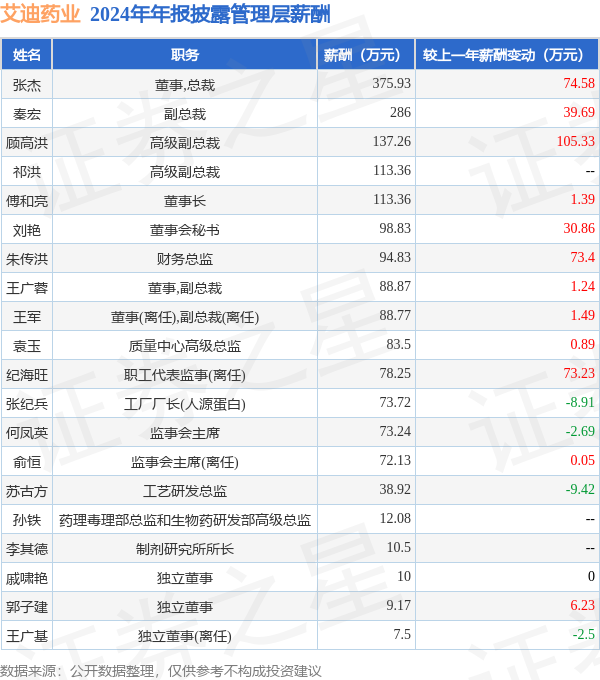Click the salary value 73.24
The width and height of the screenshot is (600, 680).
point(395,431)
